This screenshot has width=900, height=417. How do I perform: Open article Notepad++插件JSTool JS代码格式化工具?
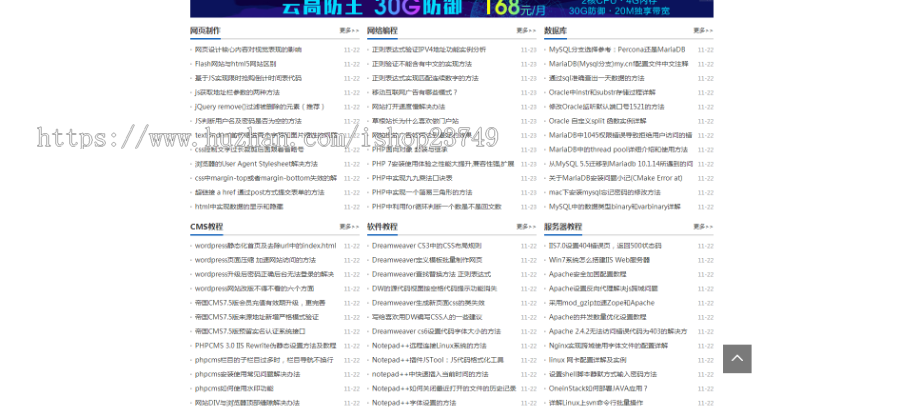point(438,360)
